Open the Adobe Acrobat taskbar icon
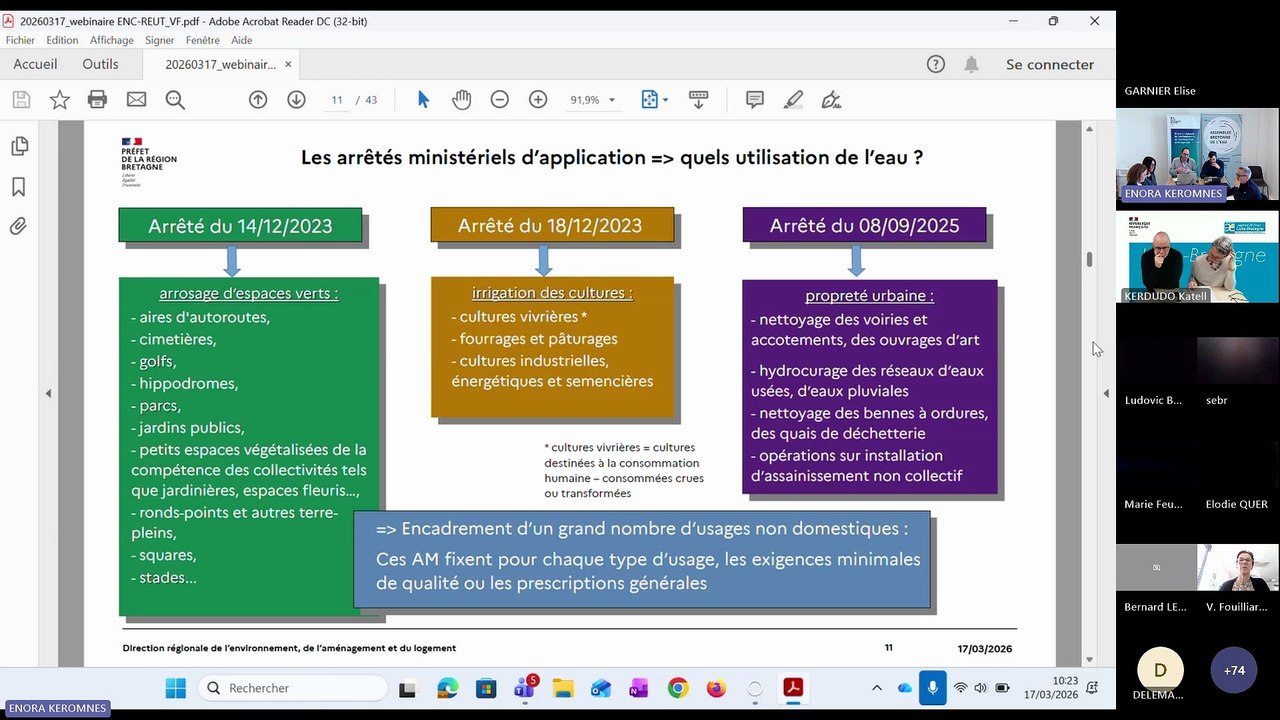 click(x=793, y=688)
